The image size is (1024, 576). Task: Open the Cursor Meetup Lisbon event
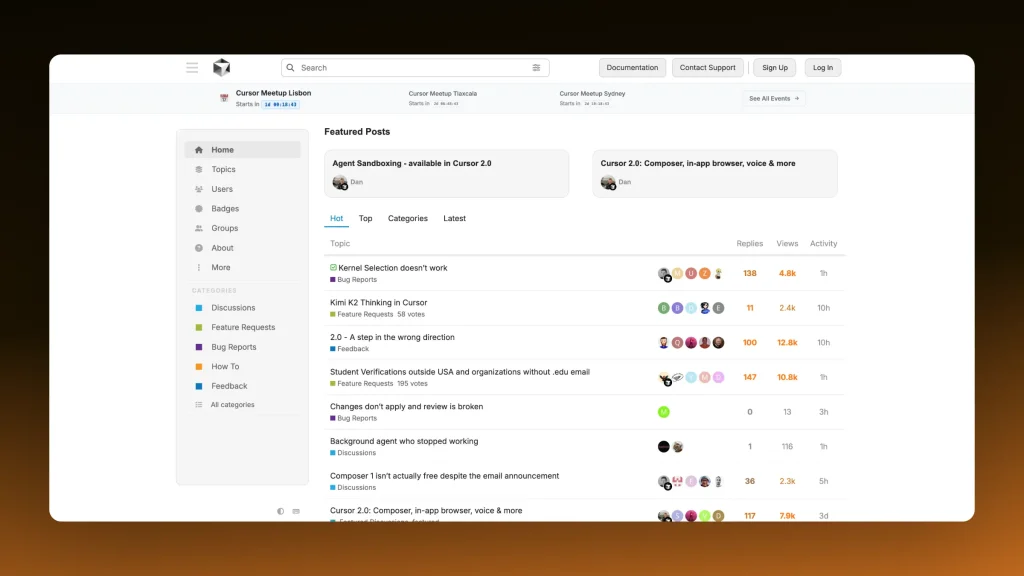point(273,93)
